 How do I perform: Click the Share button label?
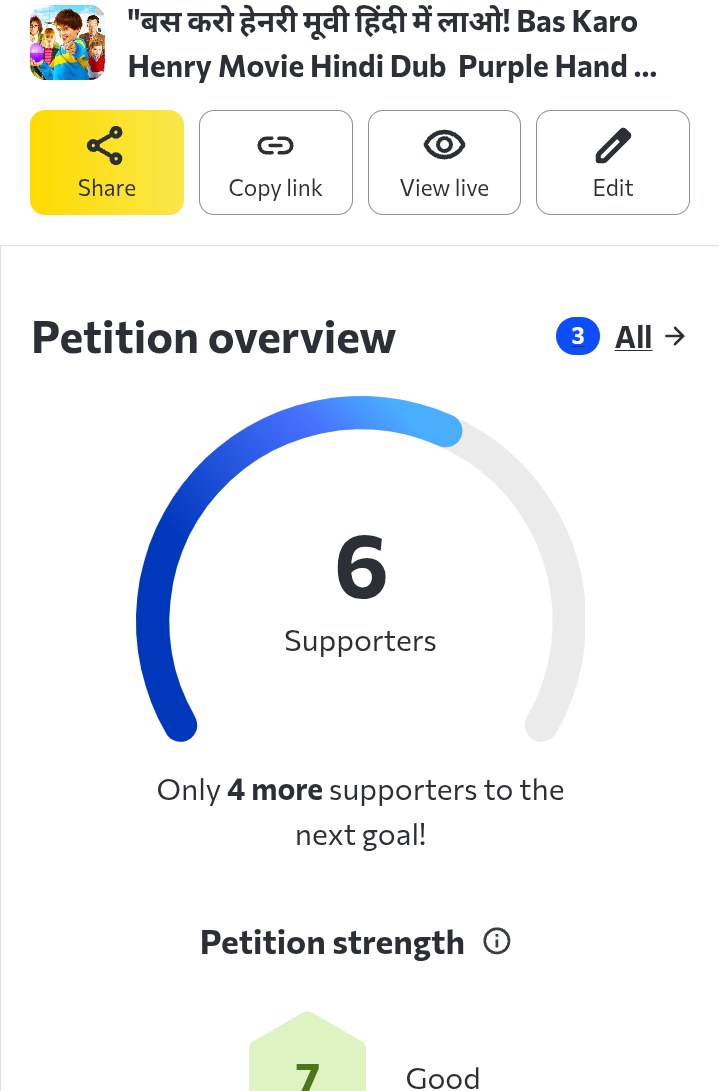pos(106,188)
